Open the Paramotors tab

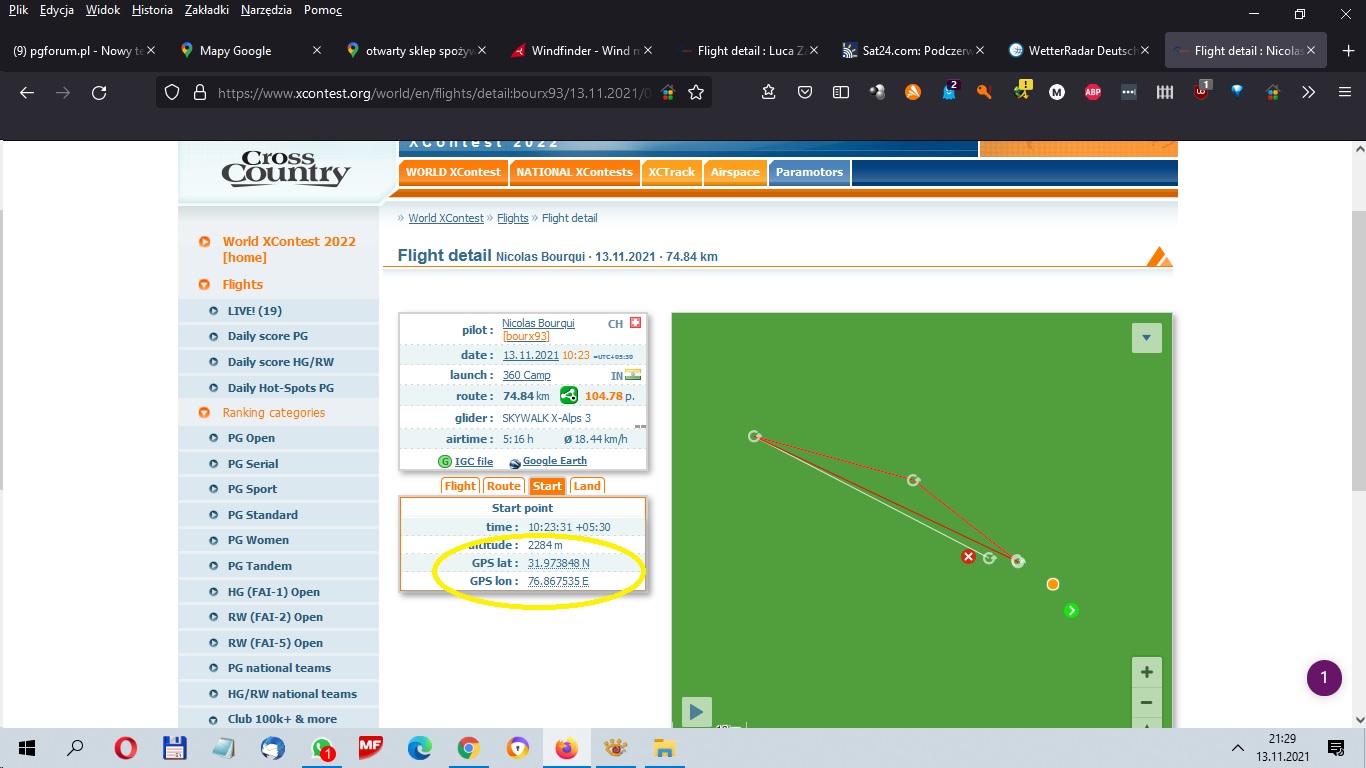(809, 172)
